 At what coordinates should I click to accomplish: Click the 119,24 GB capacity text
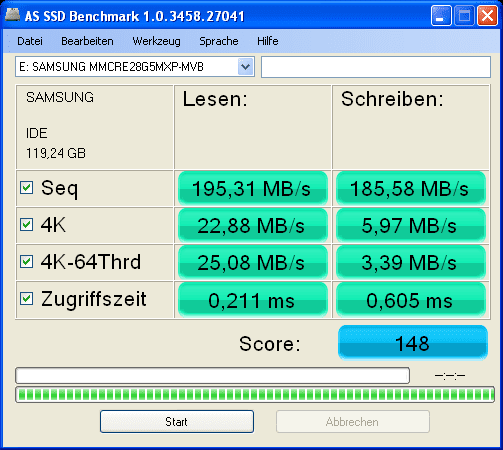[56, 153]
